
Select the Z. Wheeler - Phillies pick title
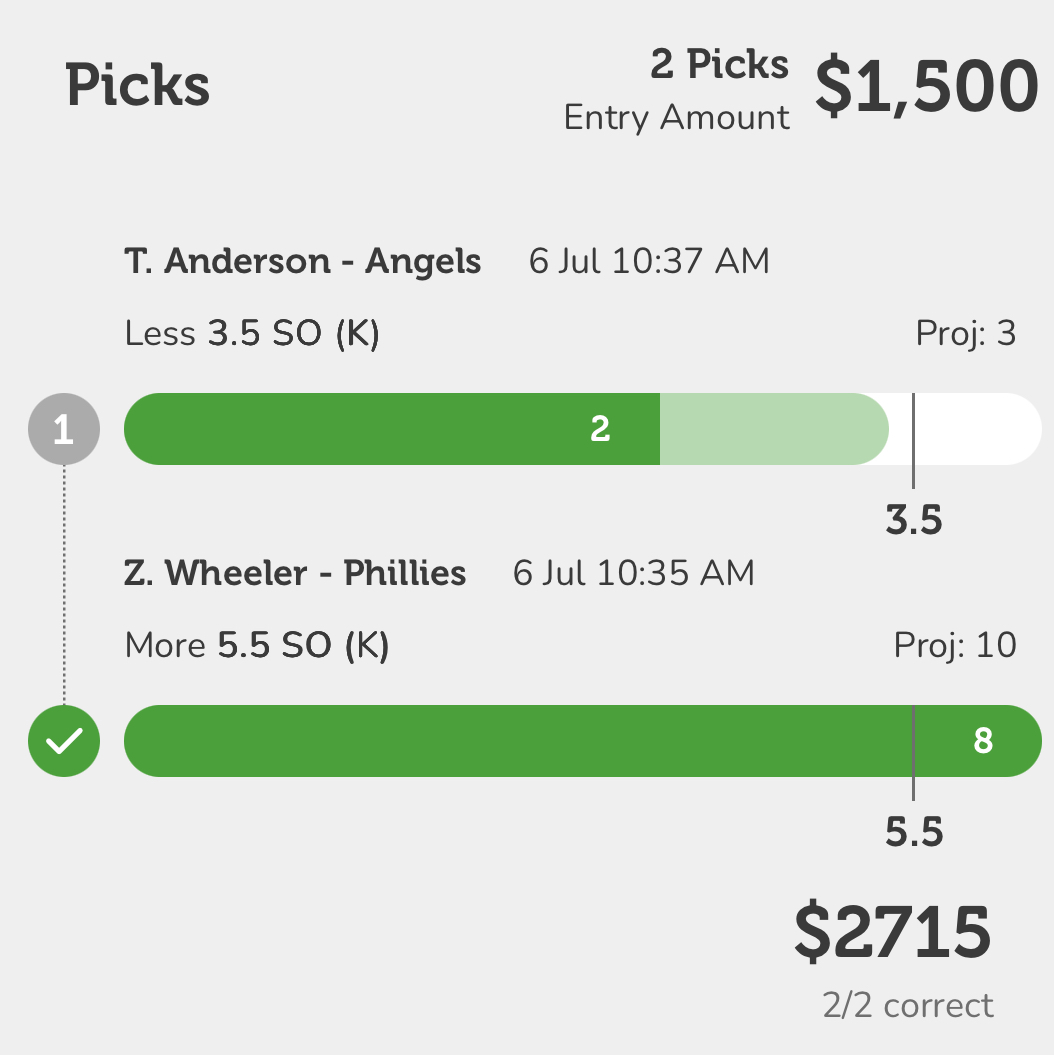coord(295,573)
